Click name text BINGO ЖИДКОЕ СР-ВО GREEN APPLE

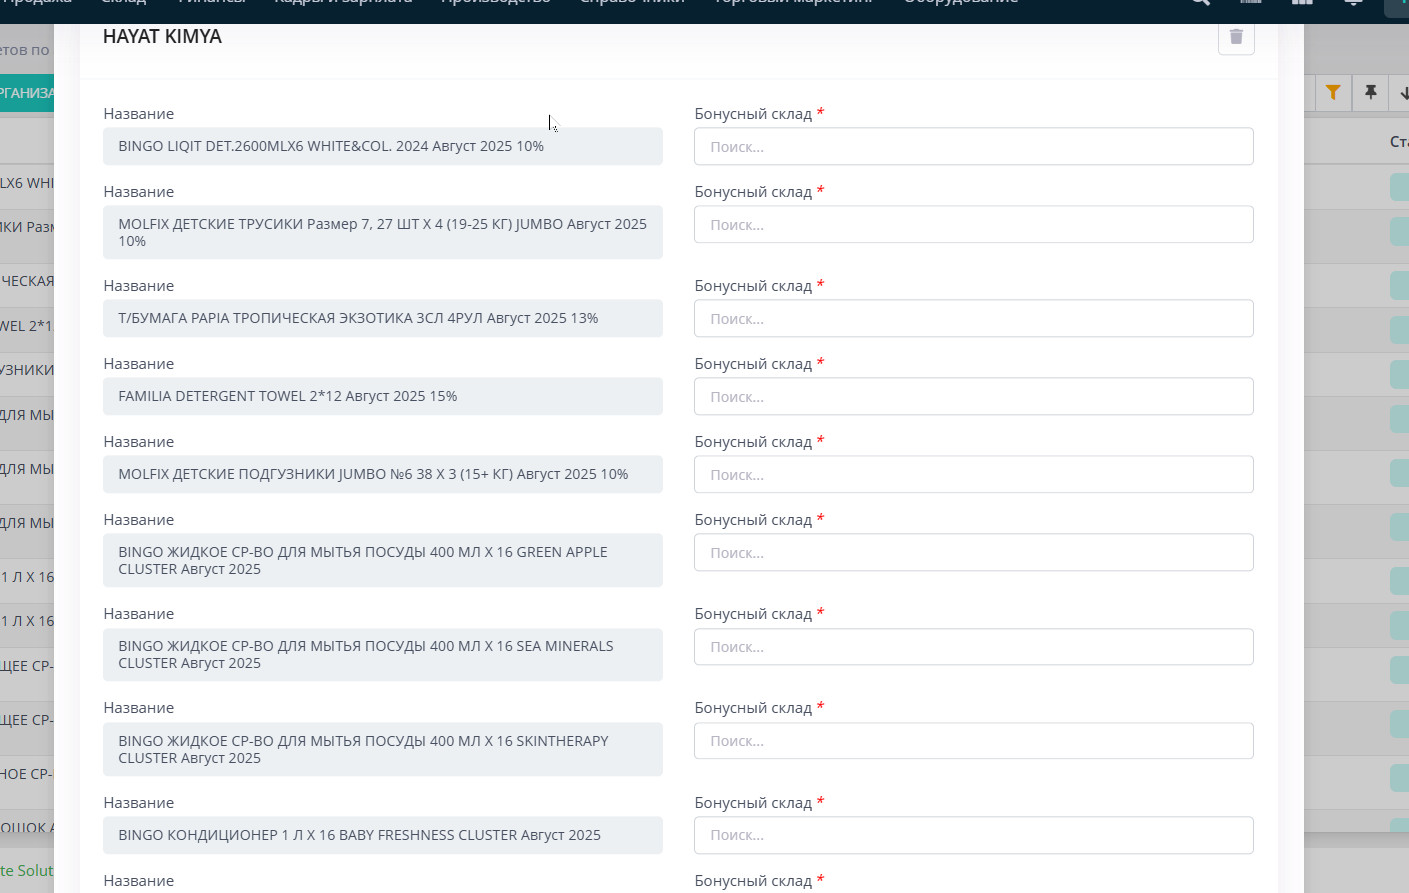(x=363, y=560)
